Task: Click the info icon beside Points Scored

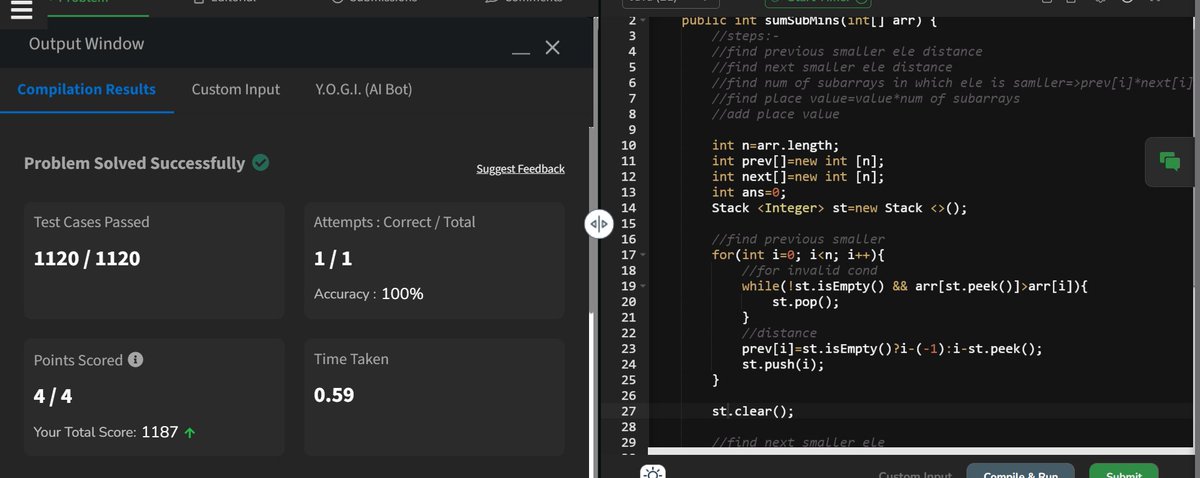Action: (x=136, y=359)
